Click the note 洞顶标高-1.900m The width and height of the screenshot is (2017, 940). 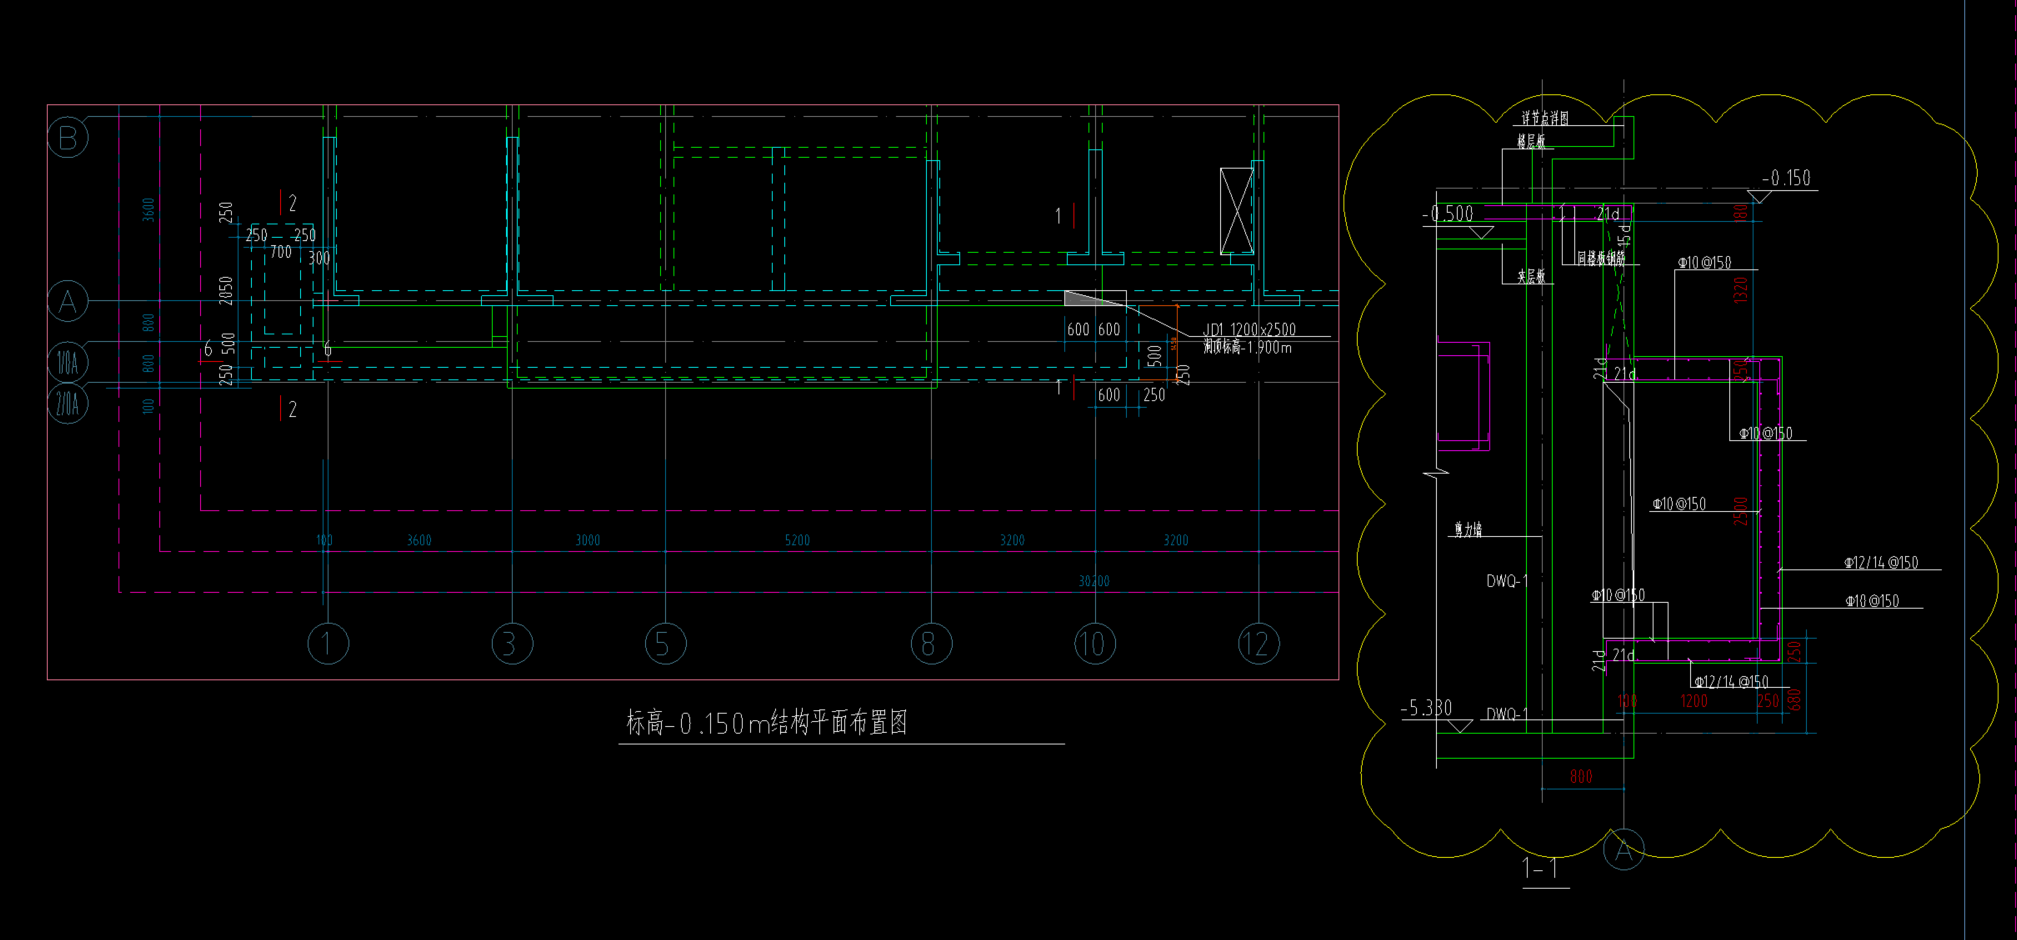pyautogui.click(x=1247, y=347)
